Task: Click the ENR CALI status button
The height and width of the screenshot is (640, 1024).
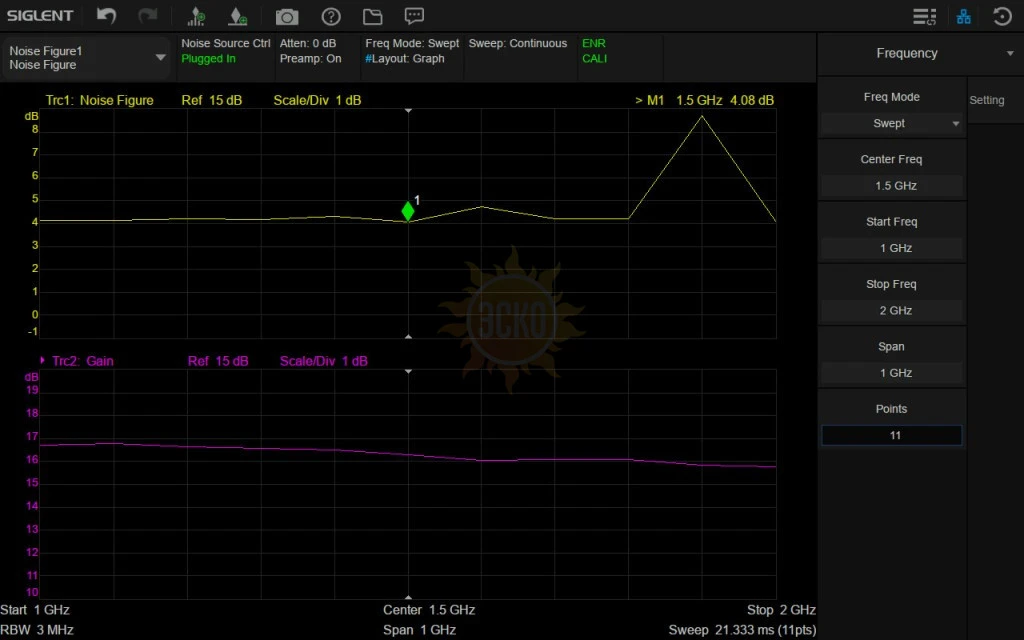Action: [x=594, y=51]
